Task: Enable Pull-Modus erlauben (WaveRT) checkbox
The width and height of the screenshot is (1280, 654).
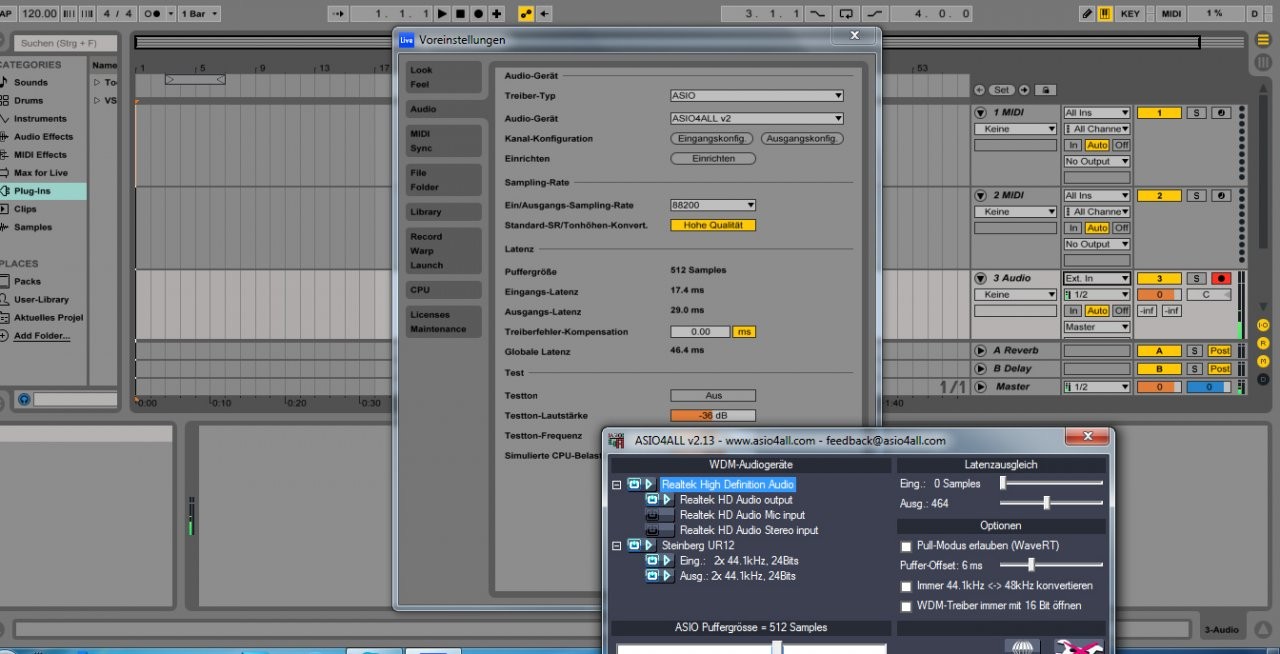Action: tap(906, 546)
